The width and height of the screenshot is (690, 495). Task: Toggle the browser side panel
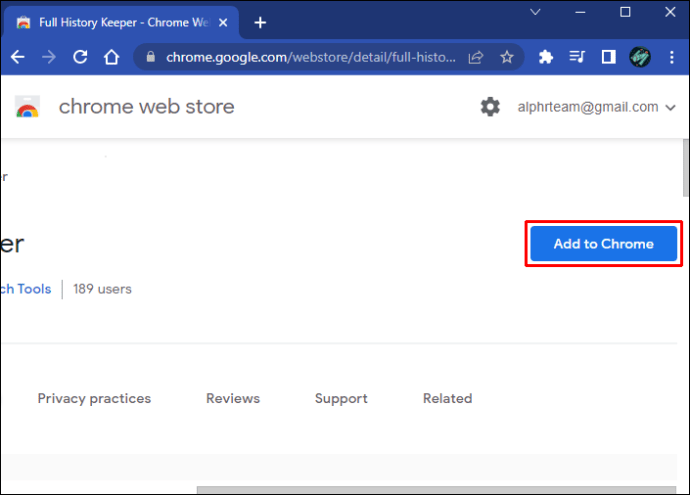coord(609,57)
